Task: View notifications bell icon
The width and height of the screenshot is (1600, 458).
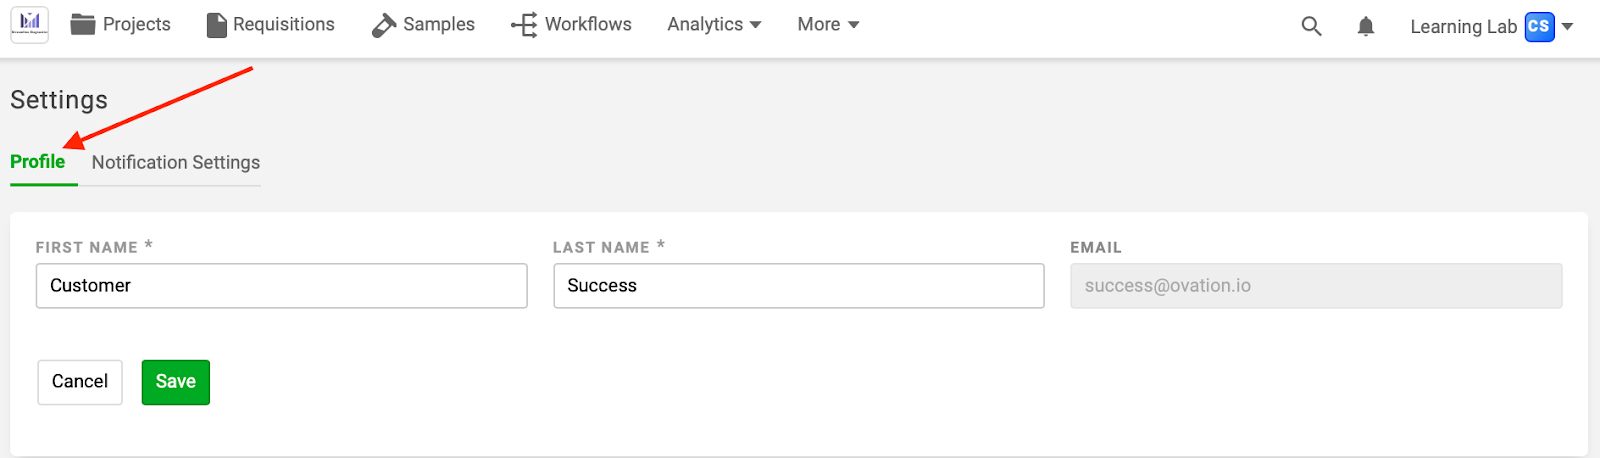Action: click(x=1365, y=26)
